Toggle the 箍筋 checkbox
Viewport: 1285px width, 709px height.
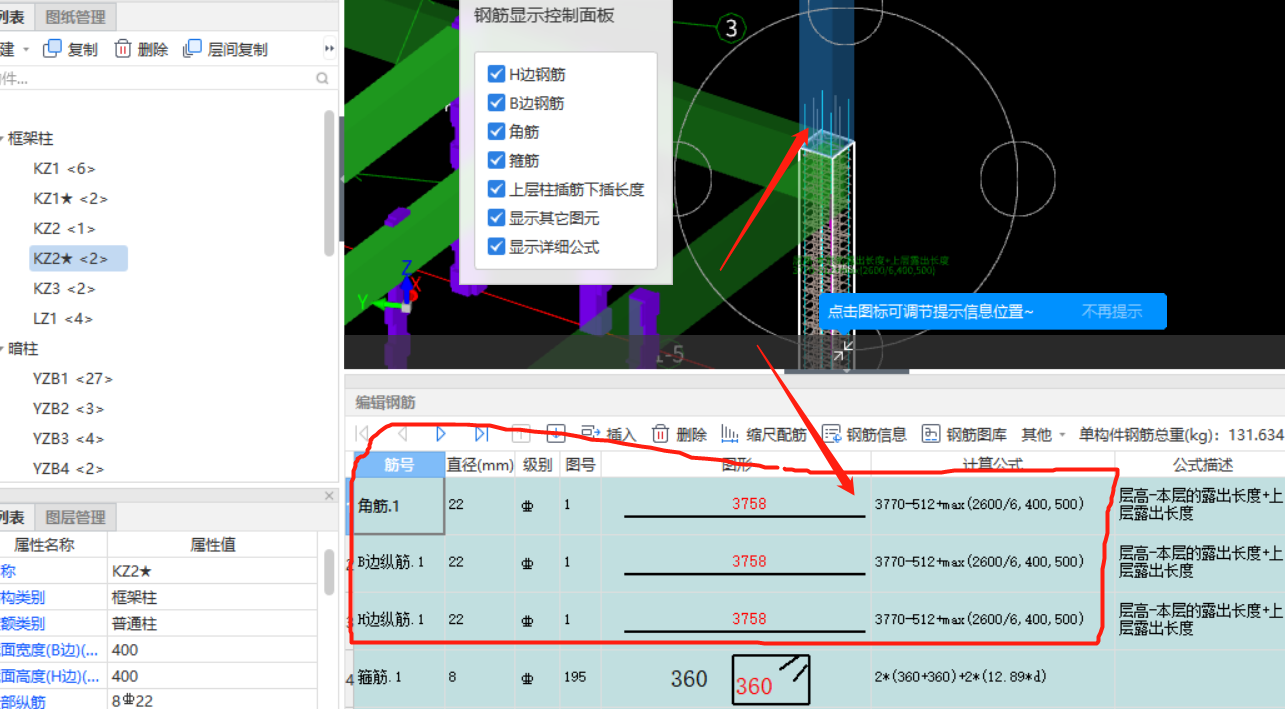click(496, 160)
